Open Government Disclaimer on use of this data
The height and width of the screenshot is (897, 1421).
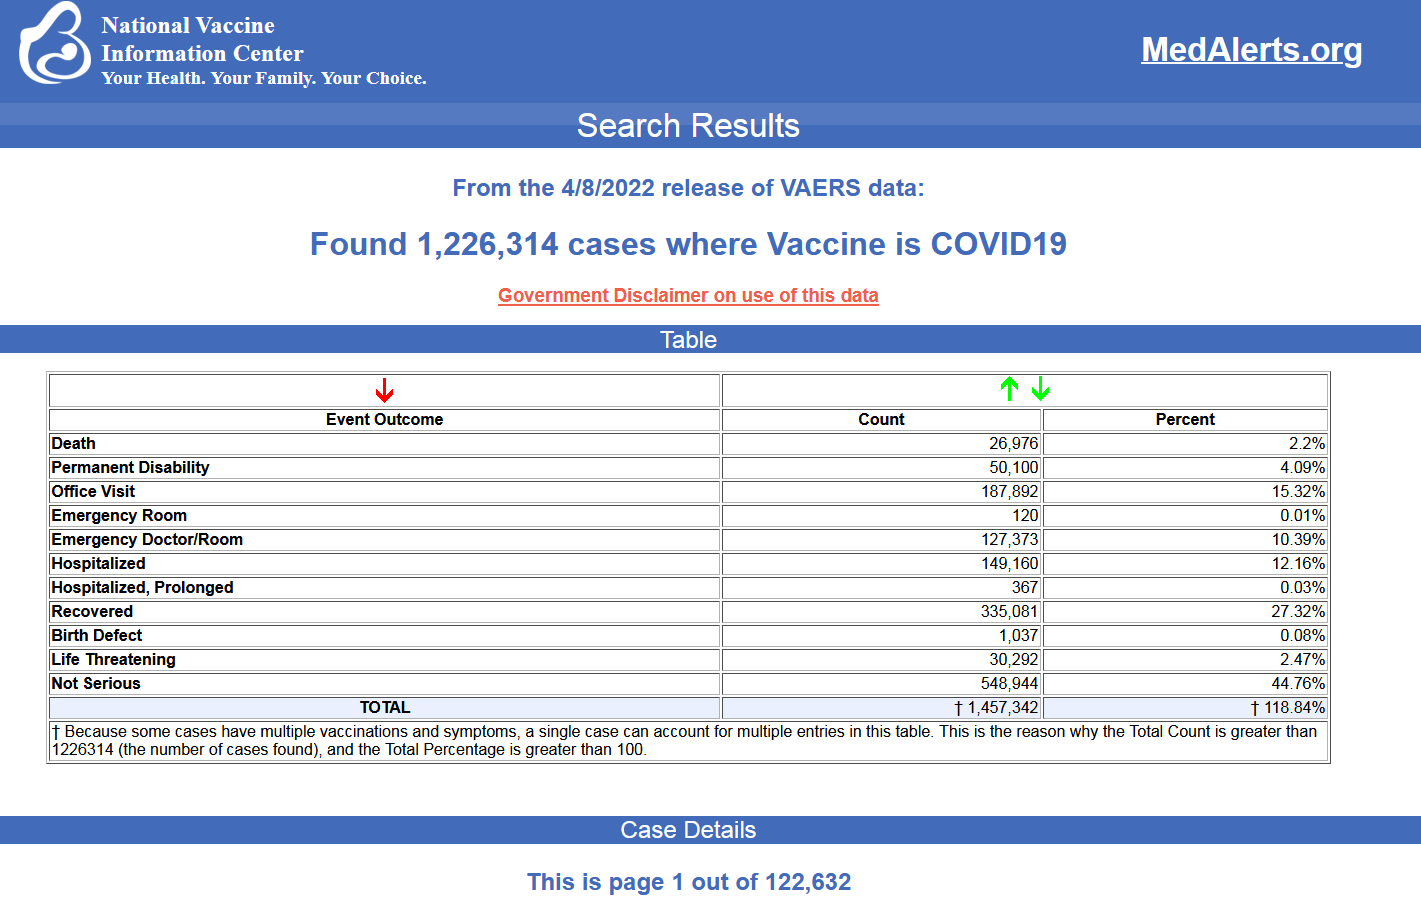[x=688, y=295]
